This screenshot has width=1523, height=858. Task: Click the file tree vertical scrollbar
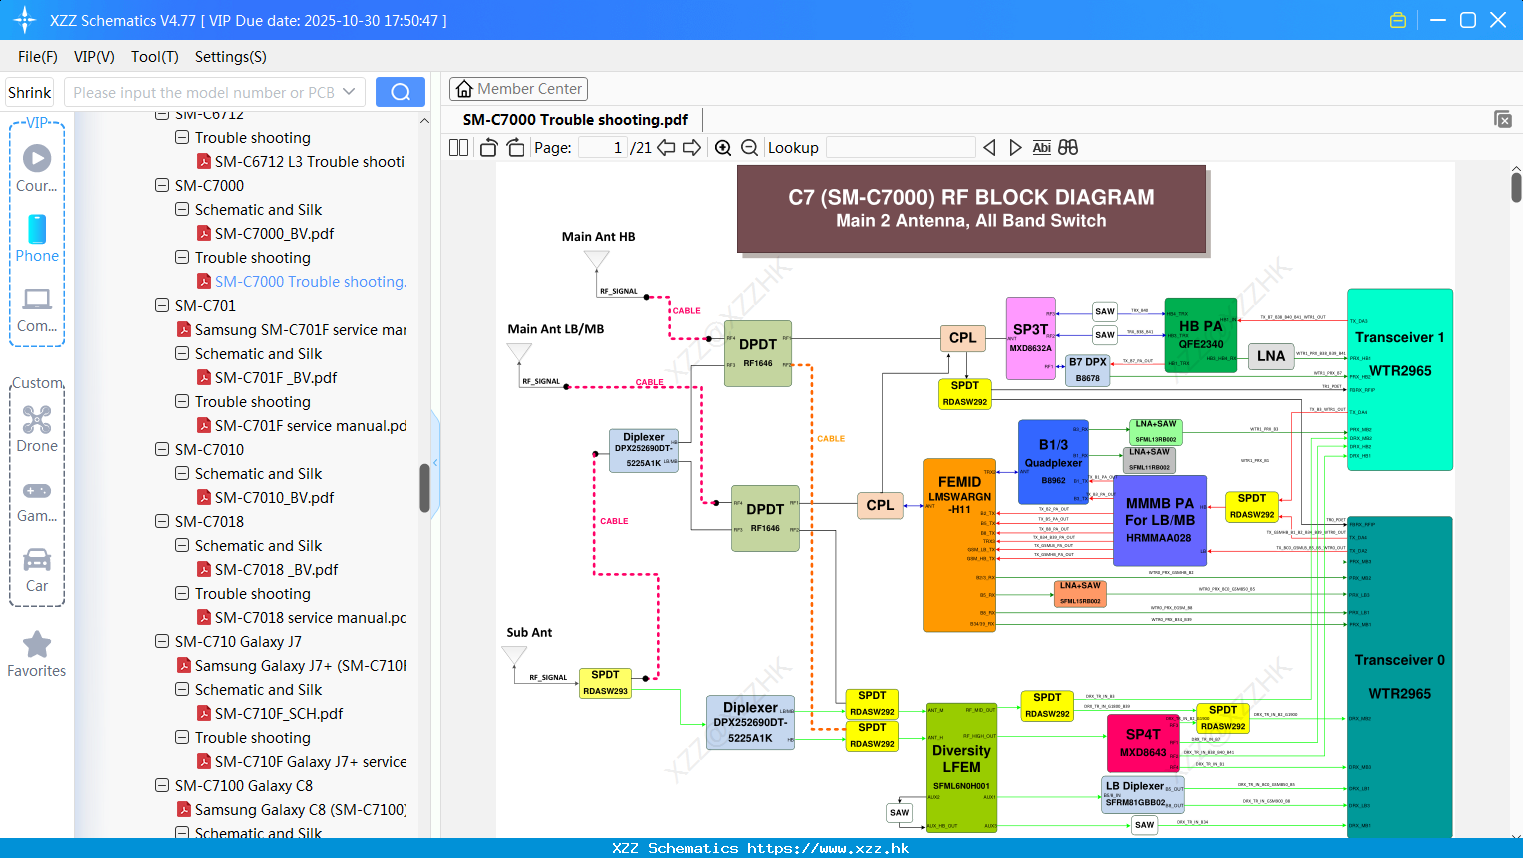pos(424,487)
